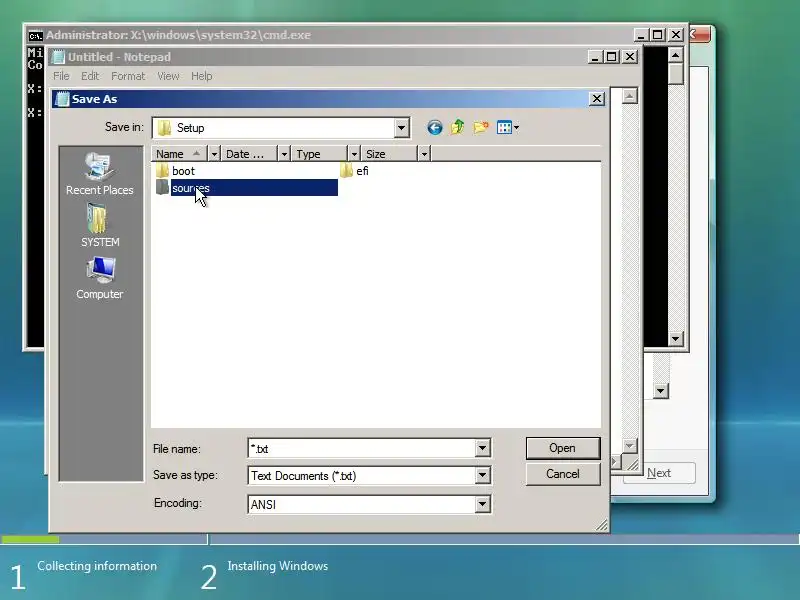This screenshot has width=800, height=600.
Task: Click the File name input field
Action: point(361,448)
